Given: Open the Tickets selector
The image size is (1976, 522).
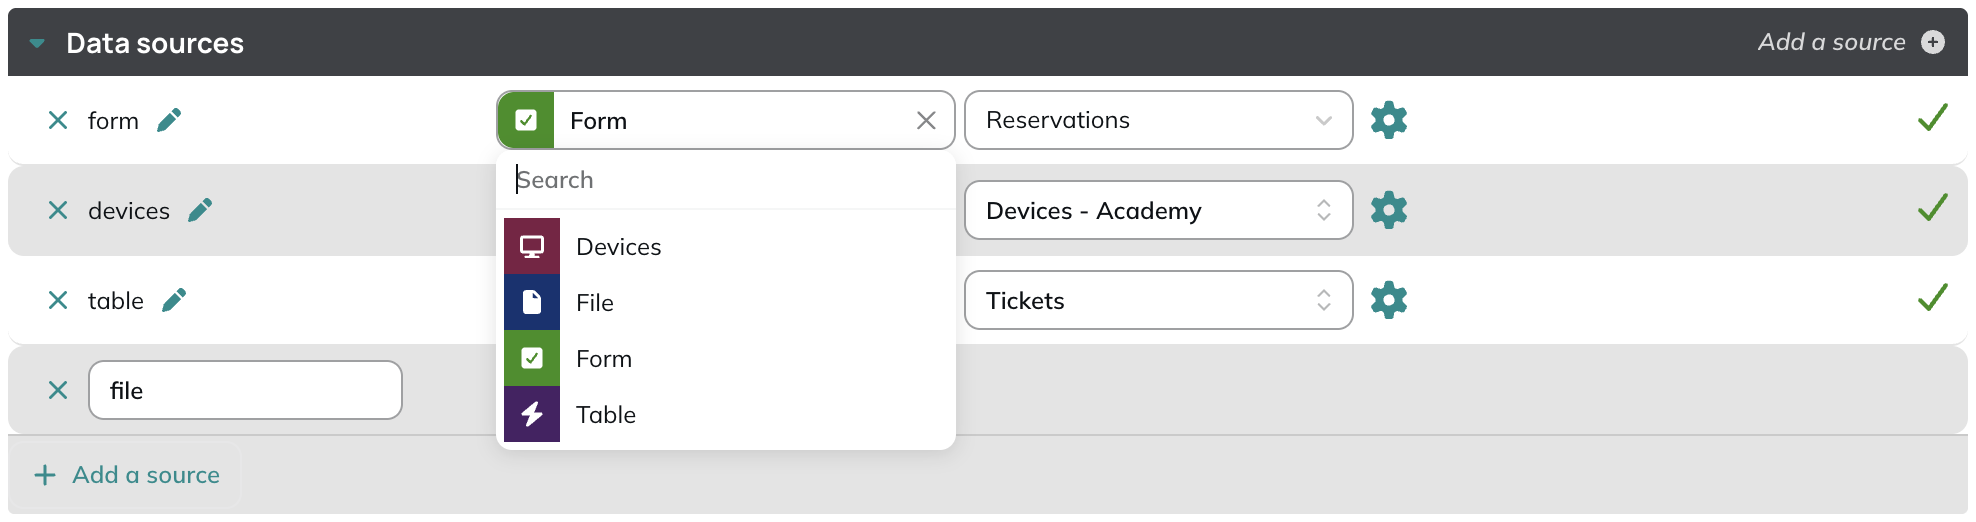Looking at the screenshot, I should 1159,300.
